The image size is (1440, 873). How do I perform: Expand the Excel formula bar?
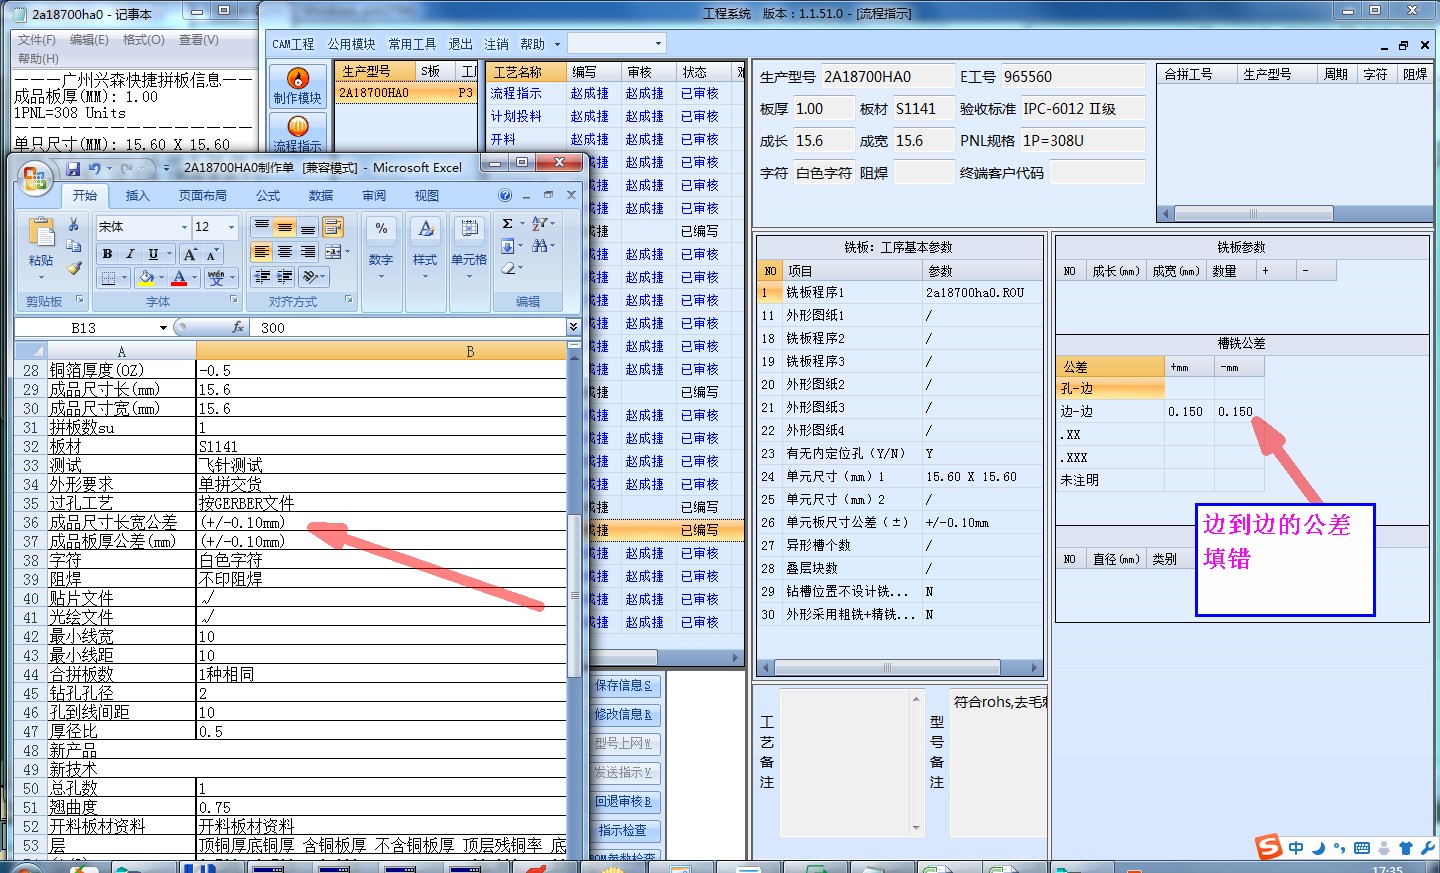pos(573,327)
